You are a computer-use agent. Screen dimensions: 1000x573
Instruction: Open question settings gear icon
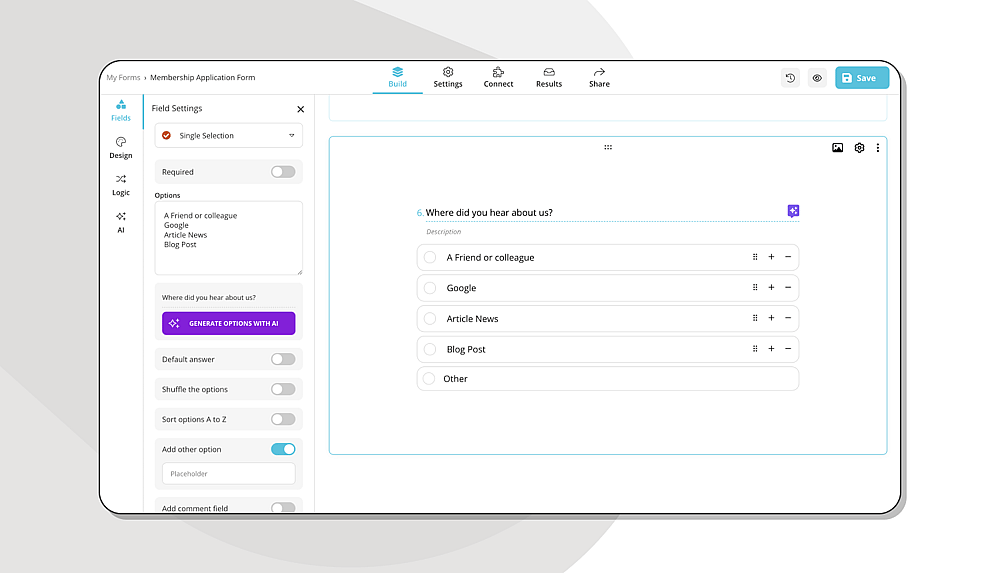[859, 147]
